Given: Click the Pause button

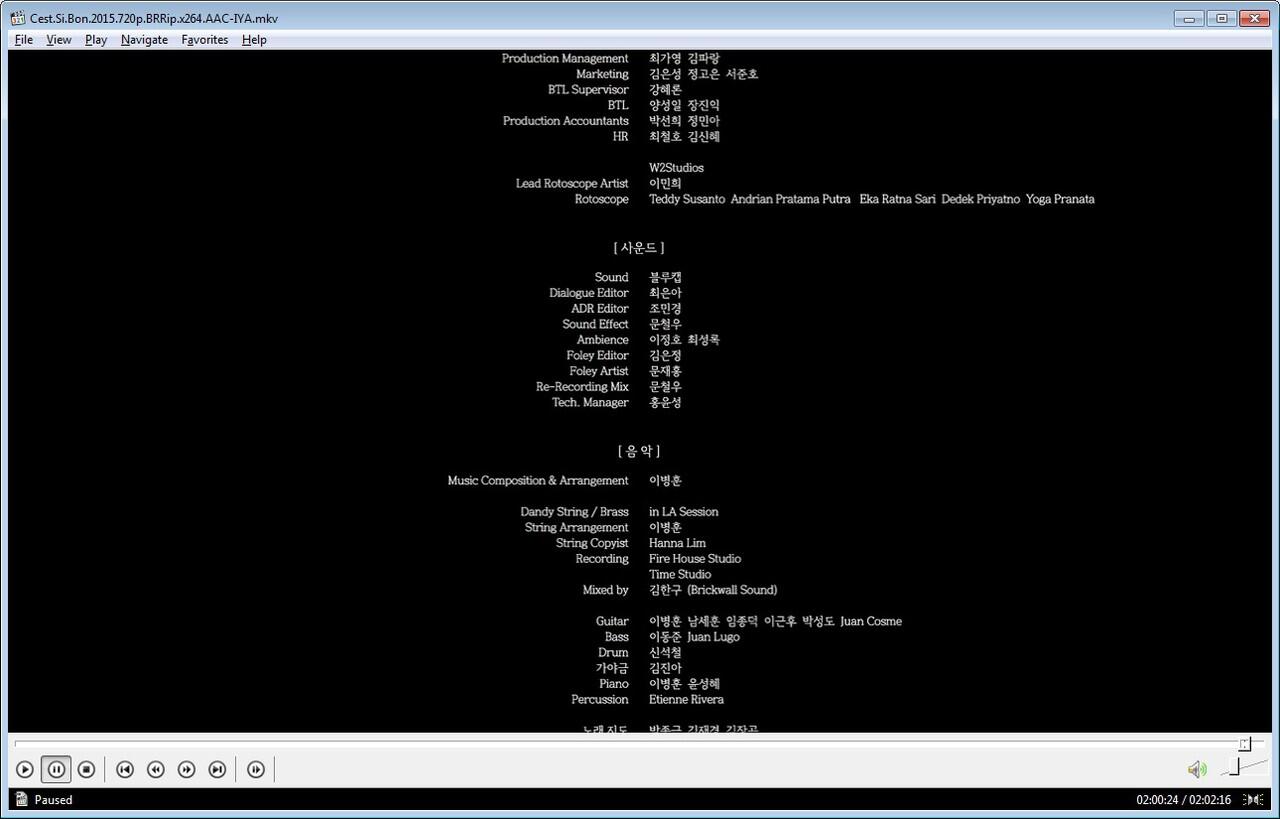Looking at the screenshot, I should [x=56, y=769].
